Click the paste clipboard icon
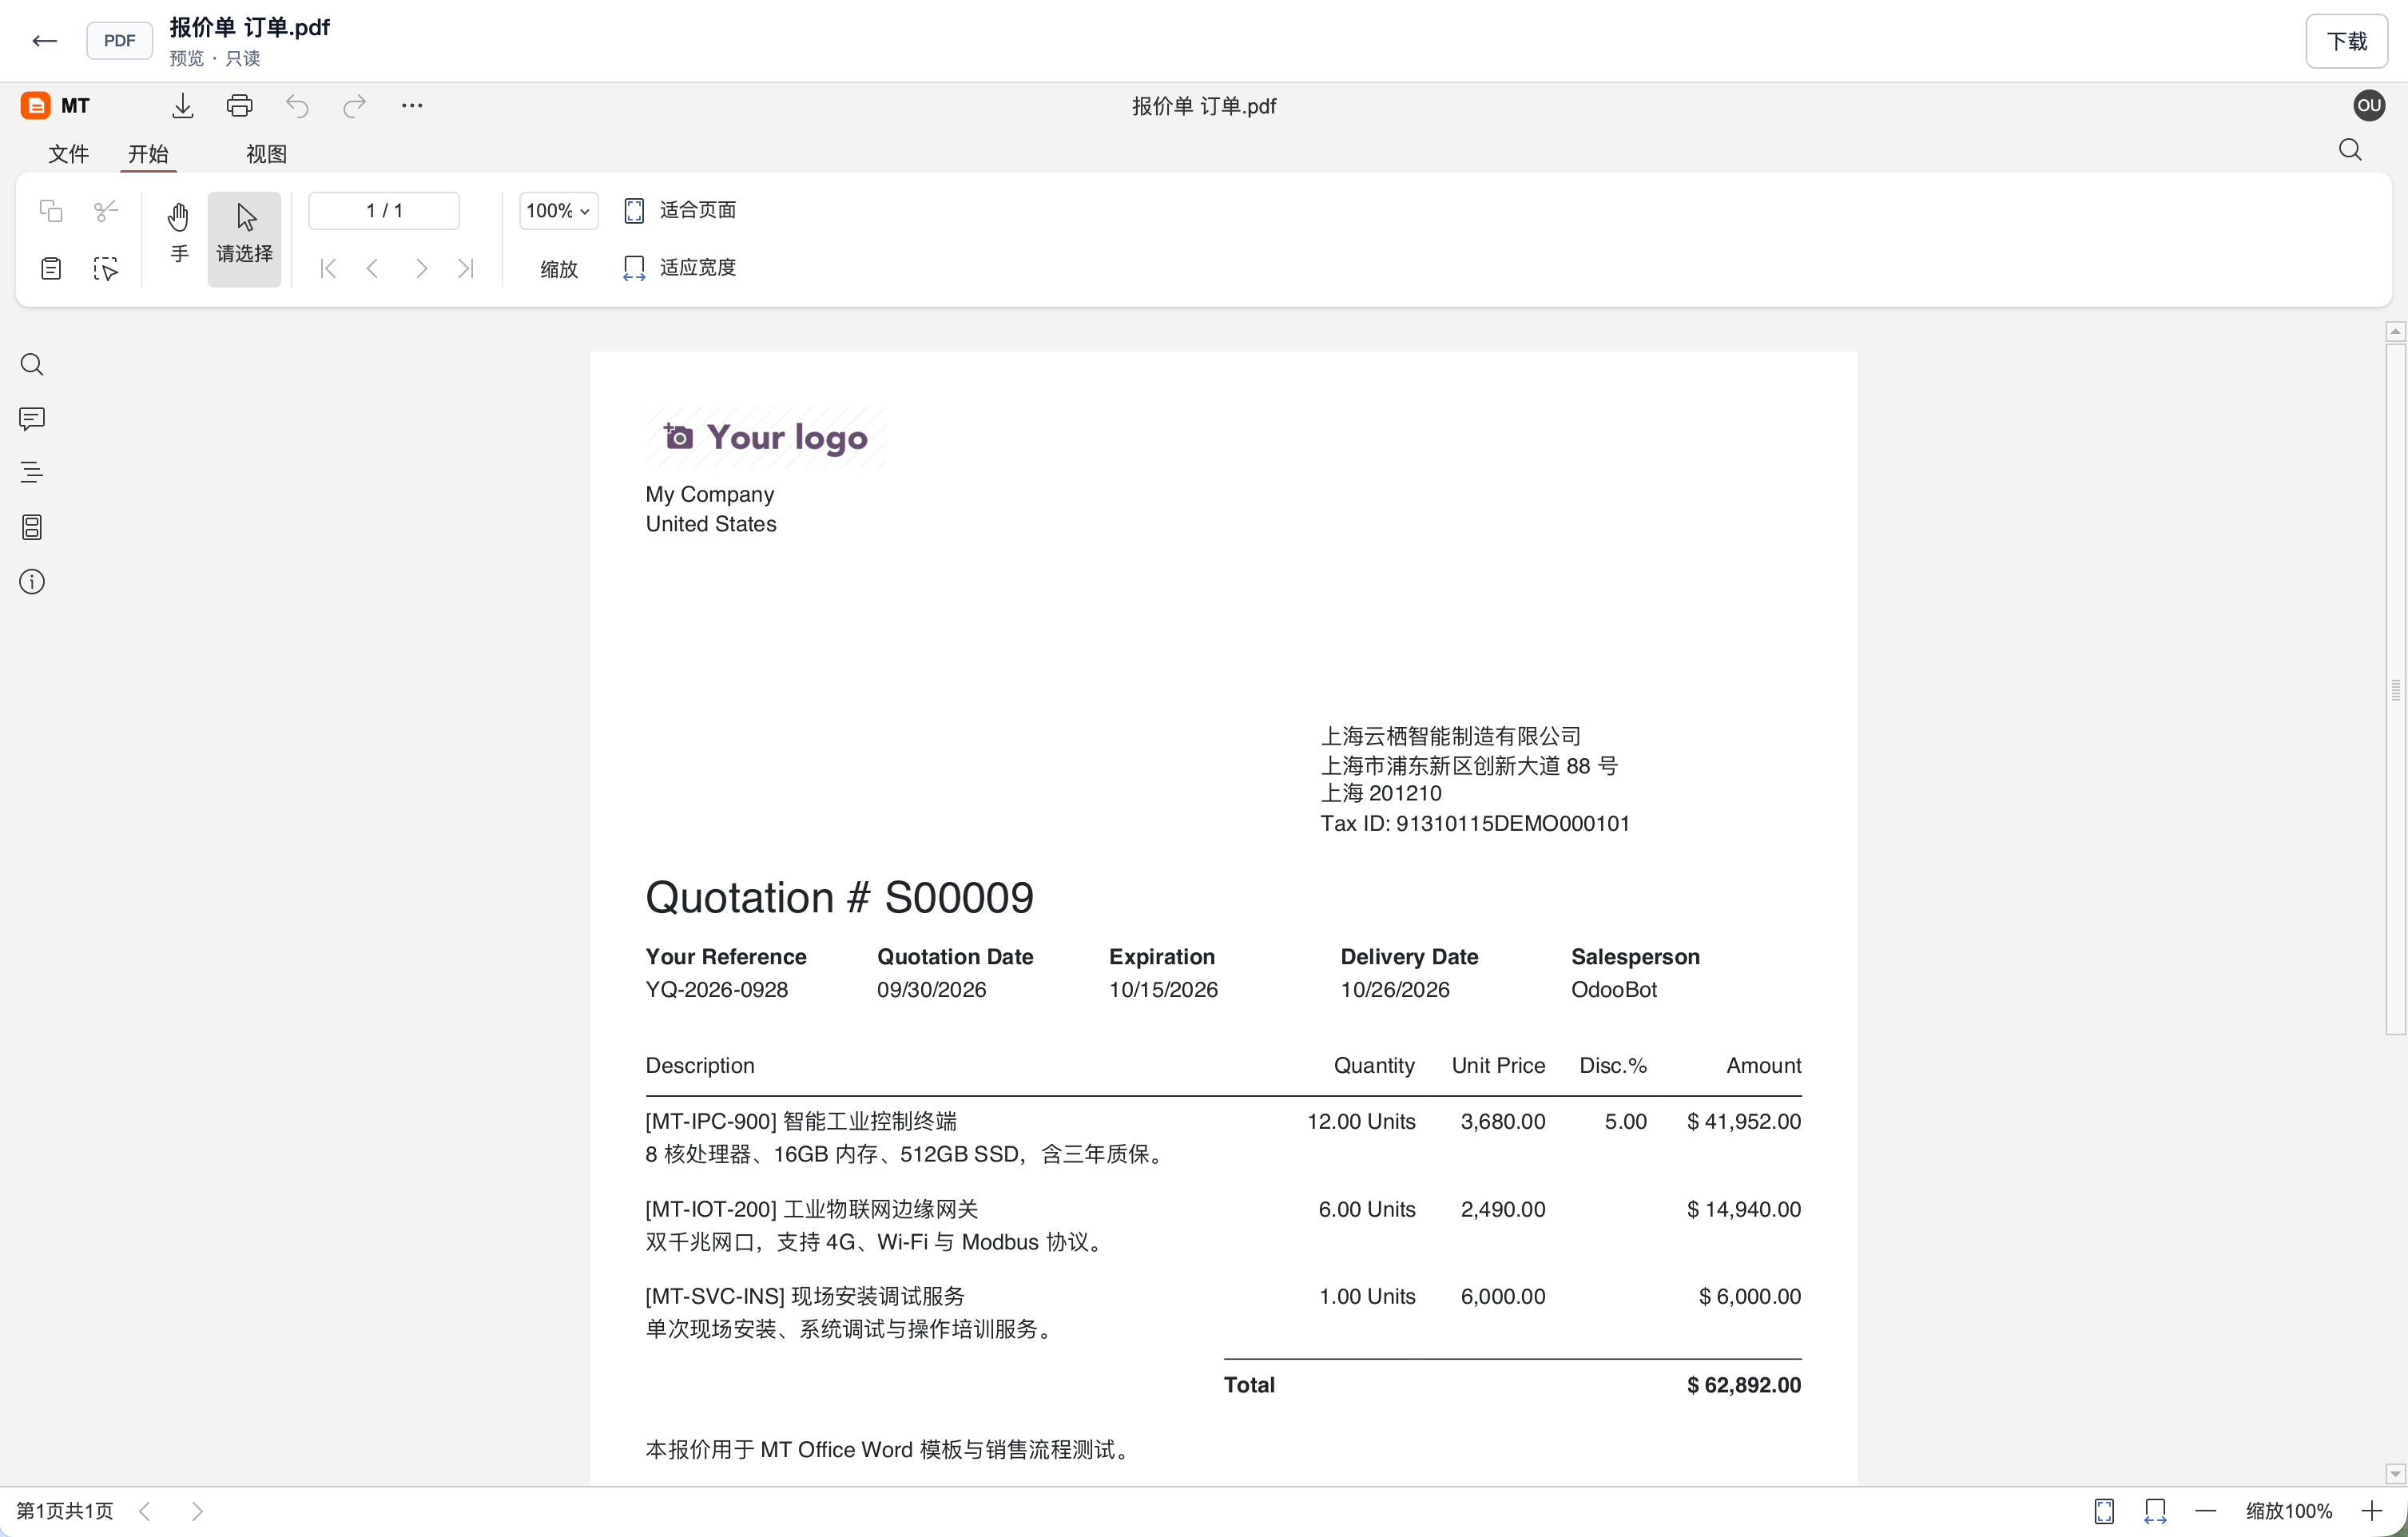2408x1537 pixels. click(51, 268)
